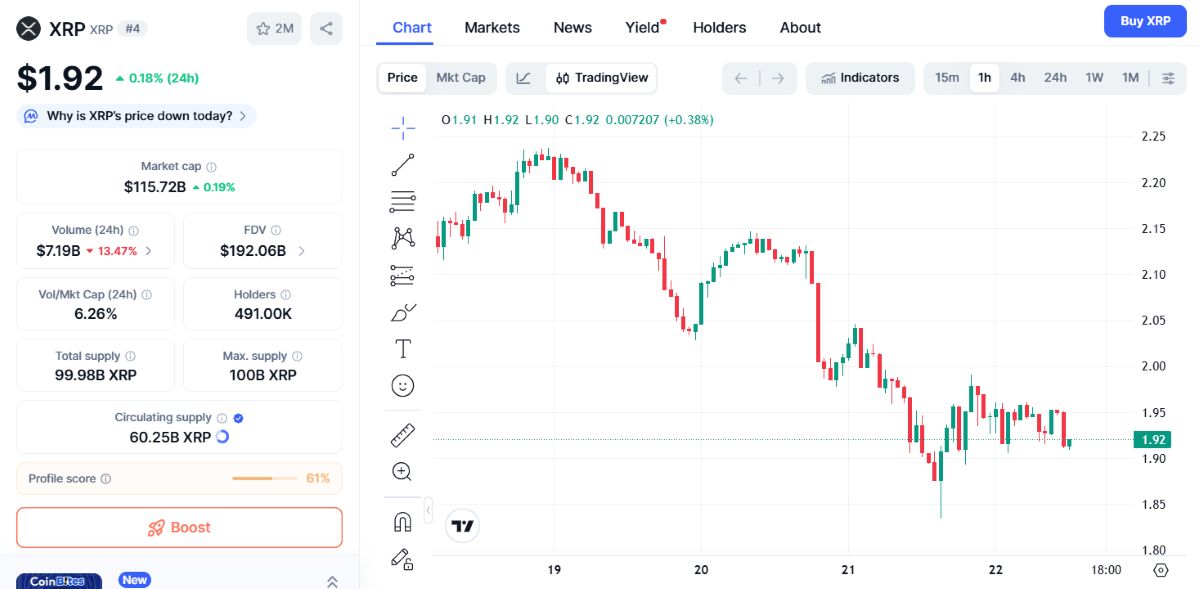1200x589 pixels.
Task: Select the ruler measure tool
Action: [x=403, y=435]
